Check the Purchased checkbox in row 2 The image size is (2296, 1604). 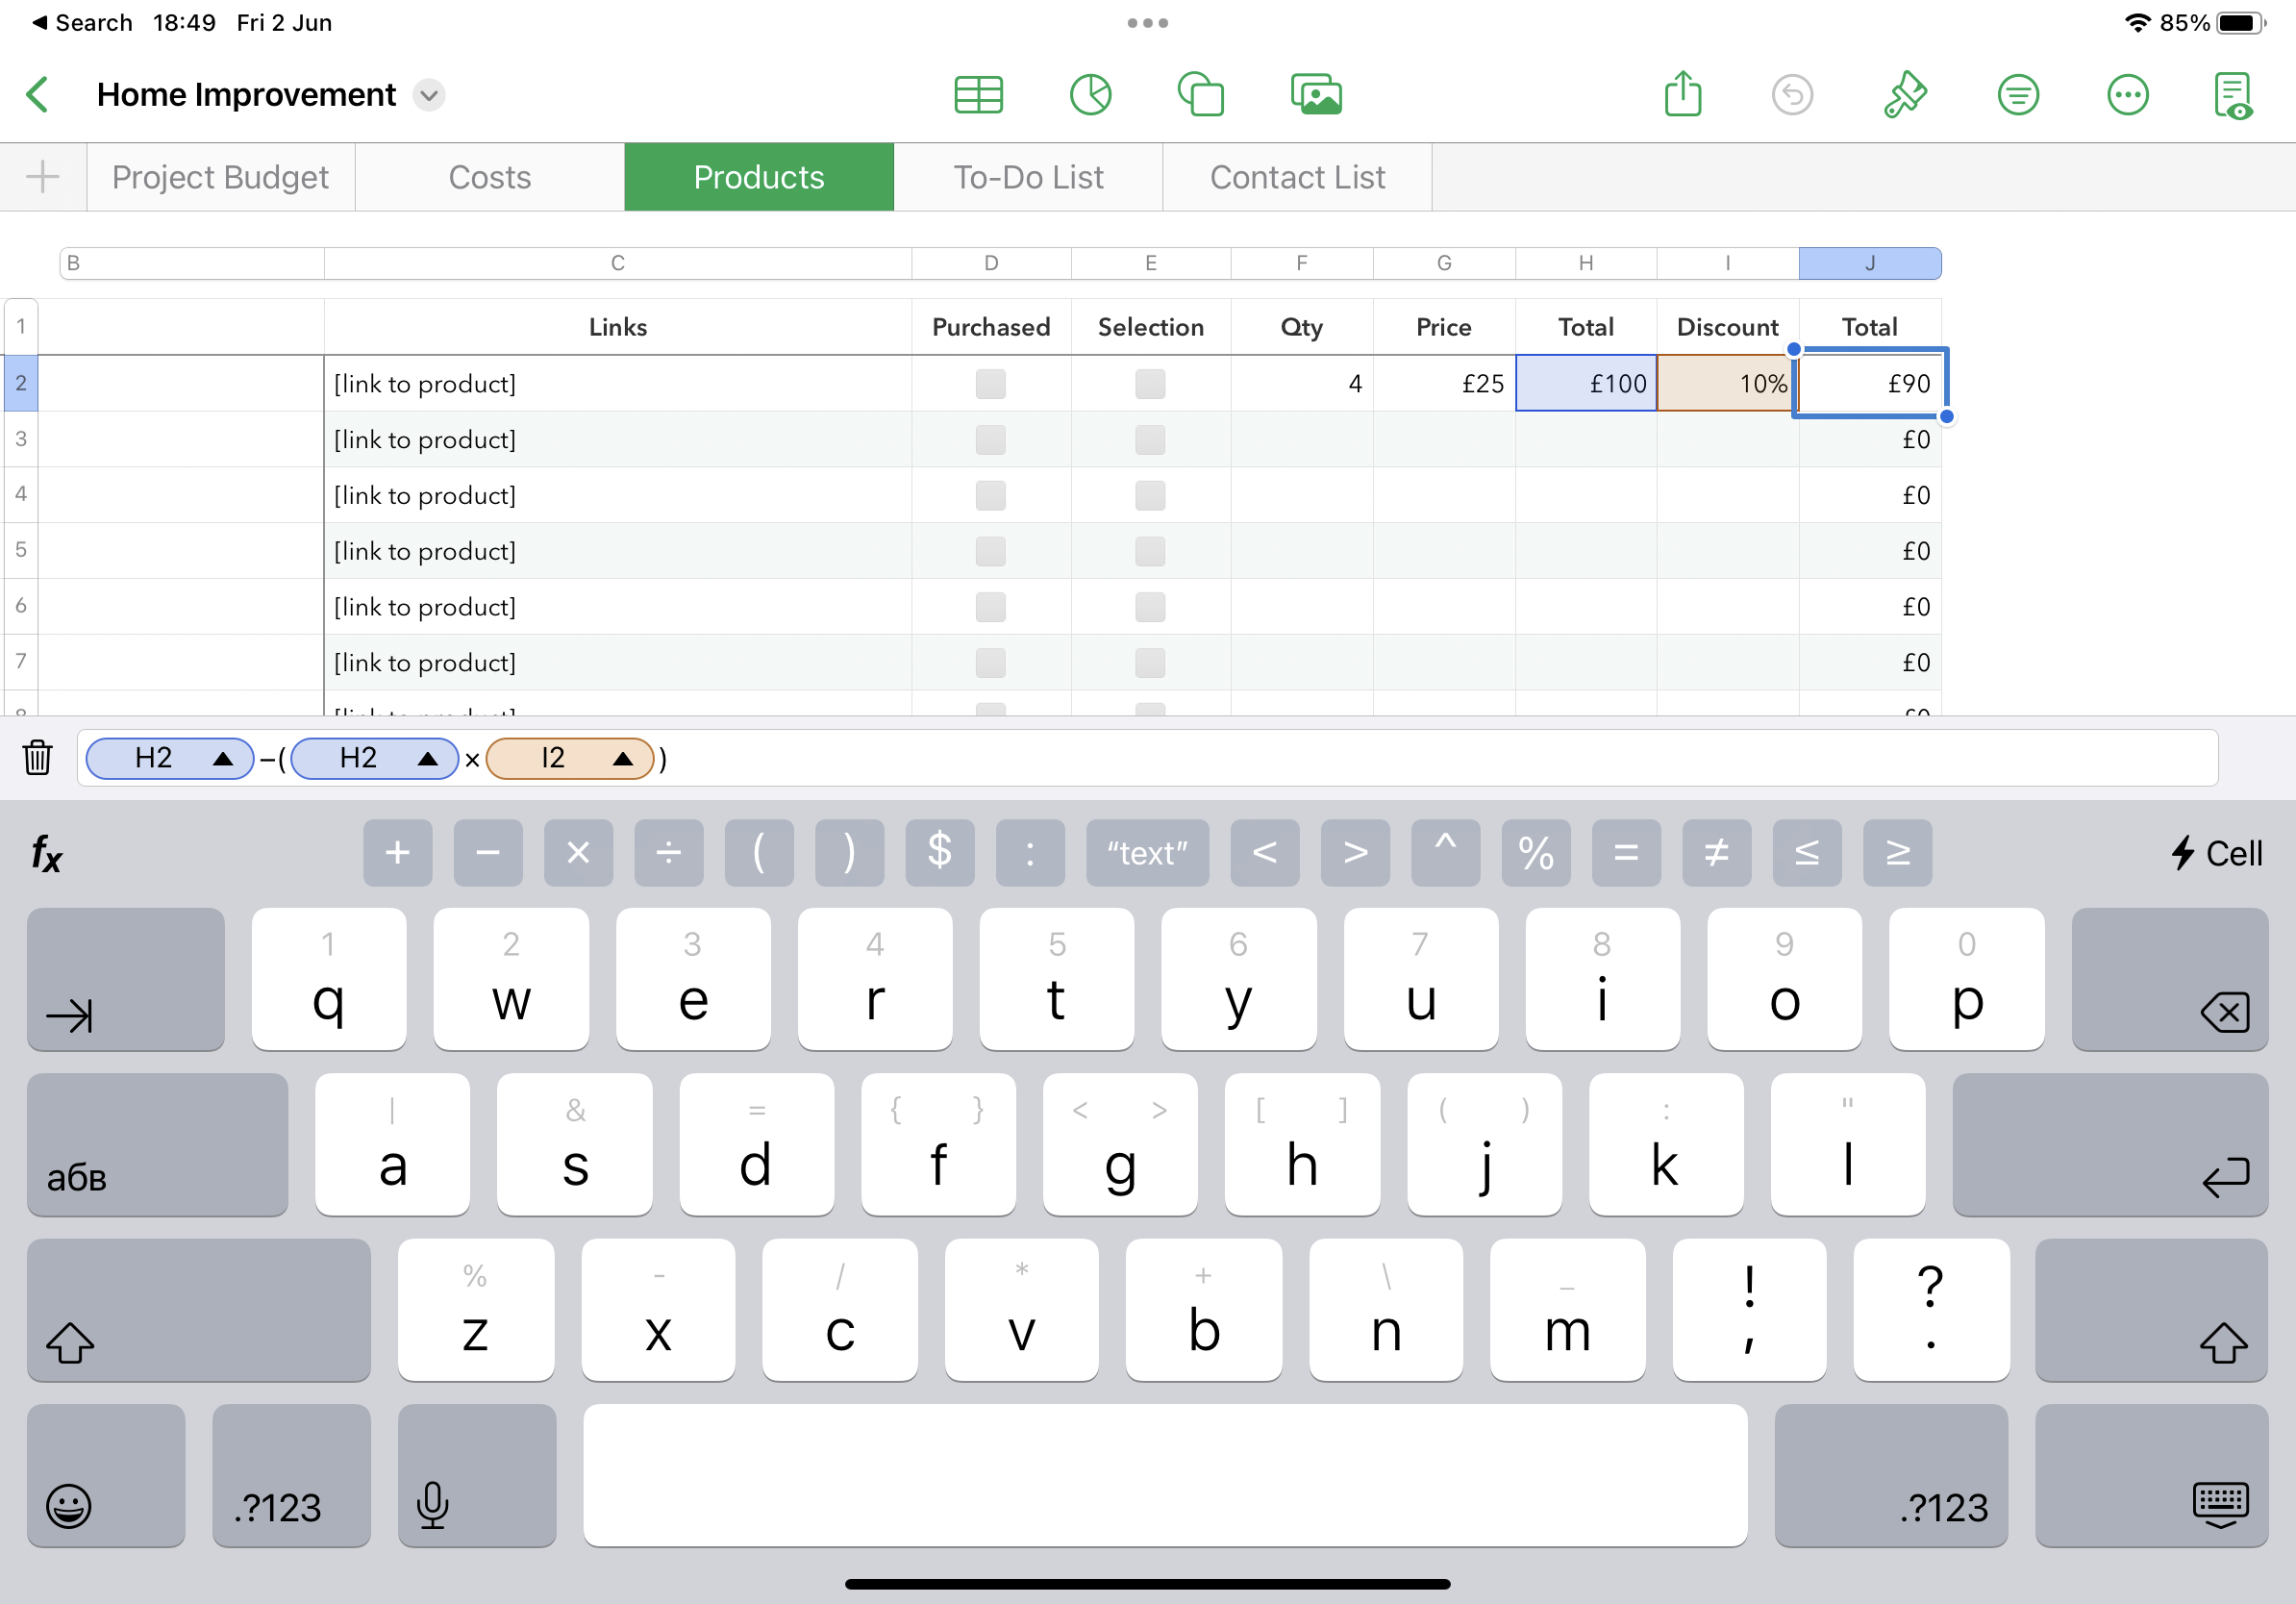point(990,384)
